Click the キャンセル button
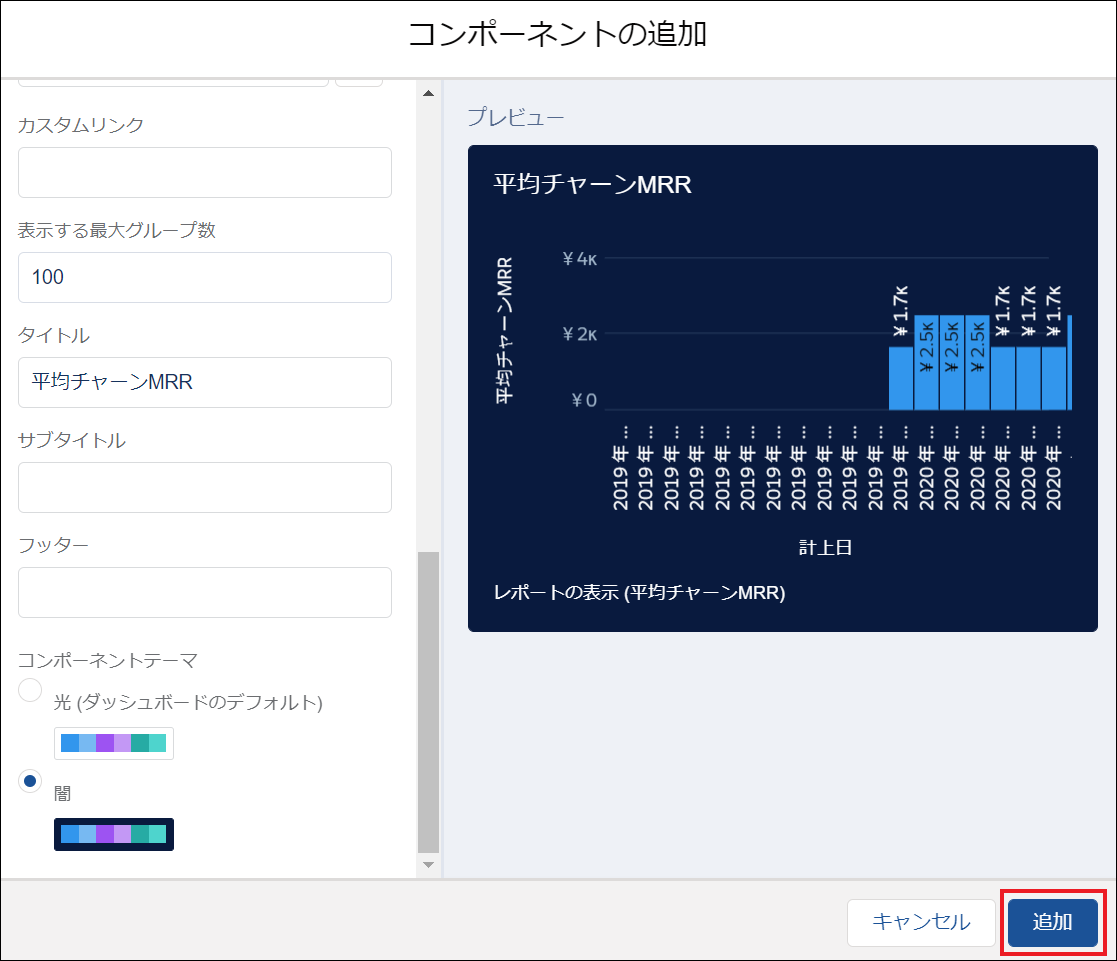 click(x=921, y=923)
